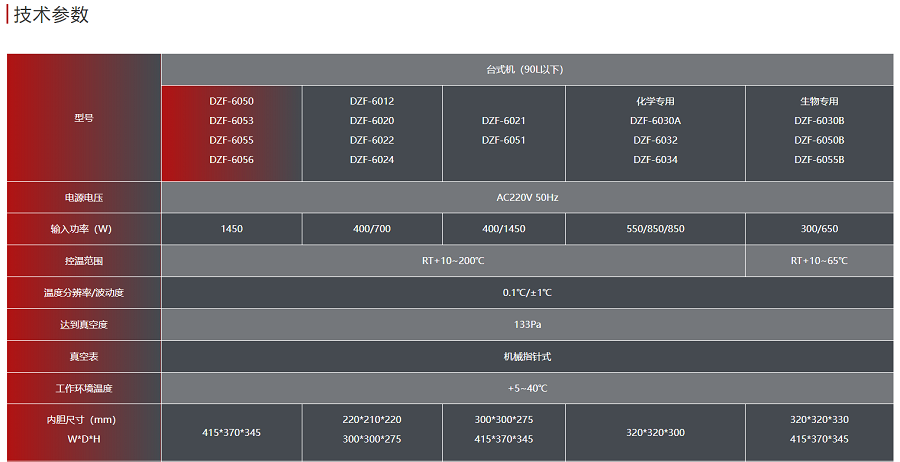Click the +5~40℃ ambient temperature value
This screenshot has height=462, width=900.
527,388
